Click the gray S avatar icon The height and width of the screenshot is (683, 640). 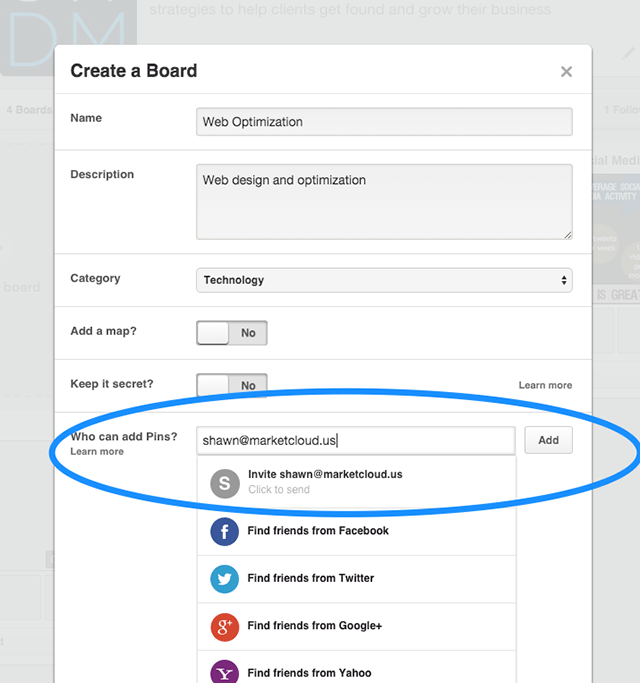(224, 484)
